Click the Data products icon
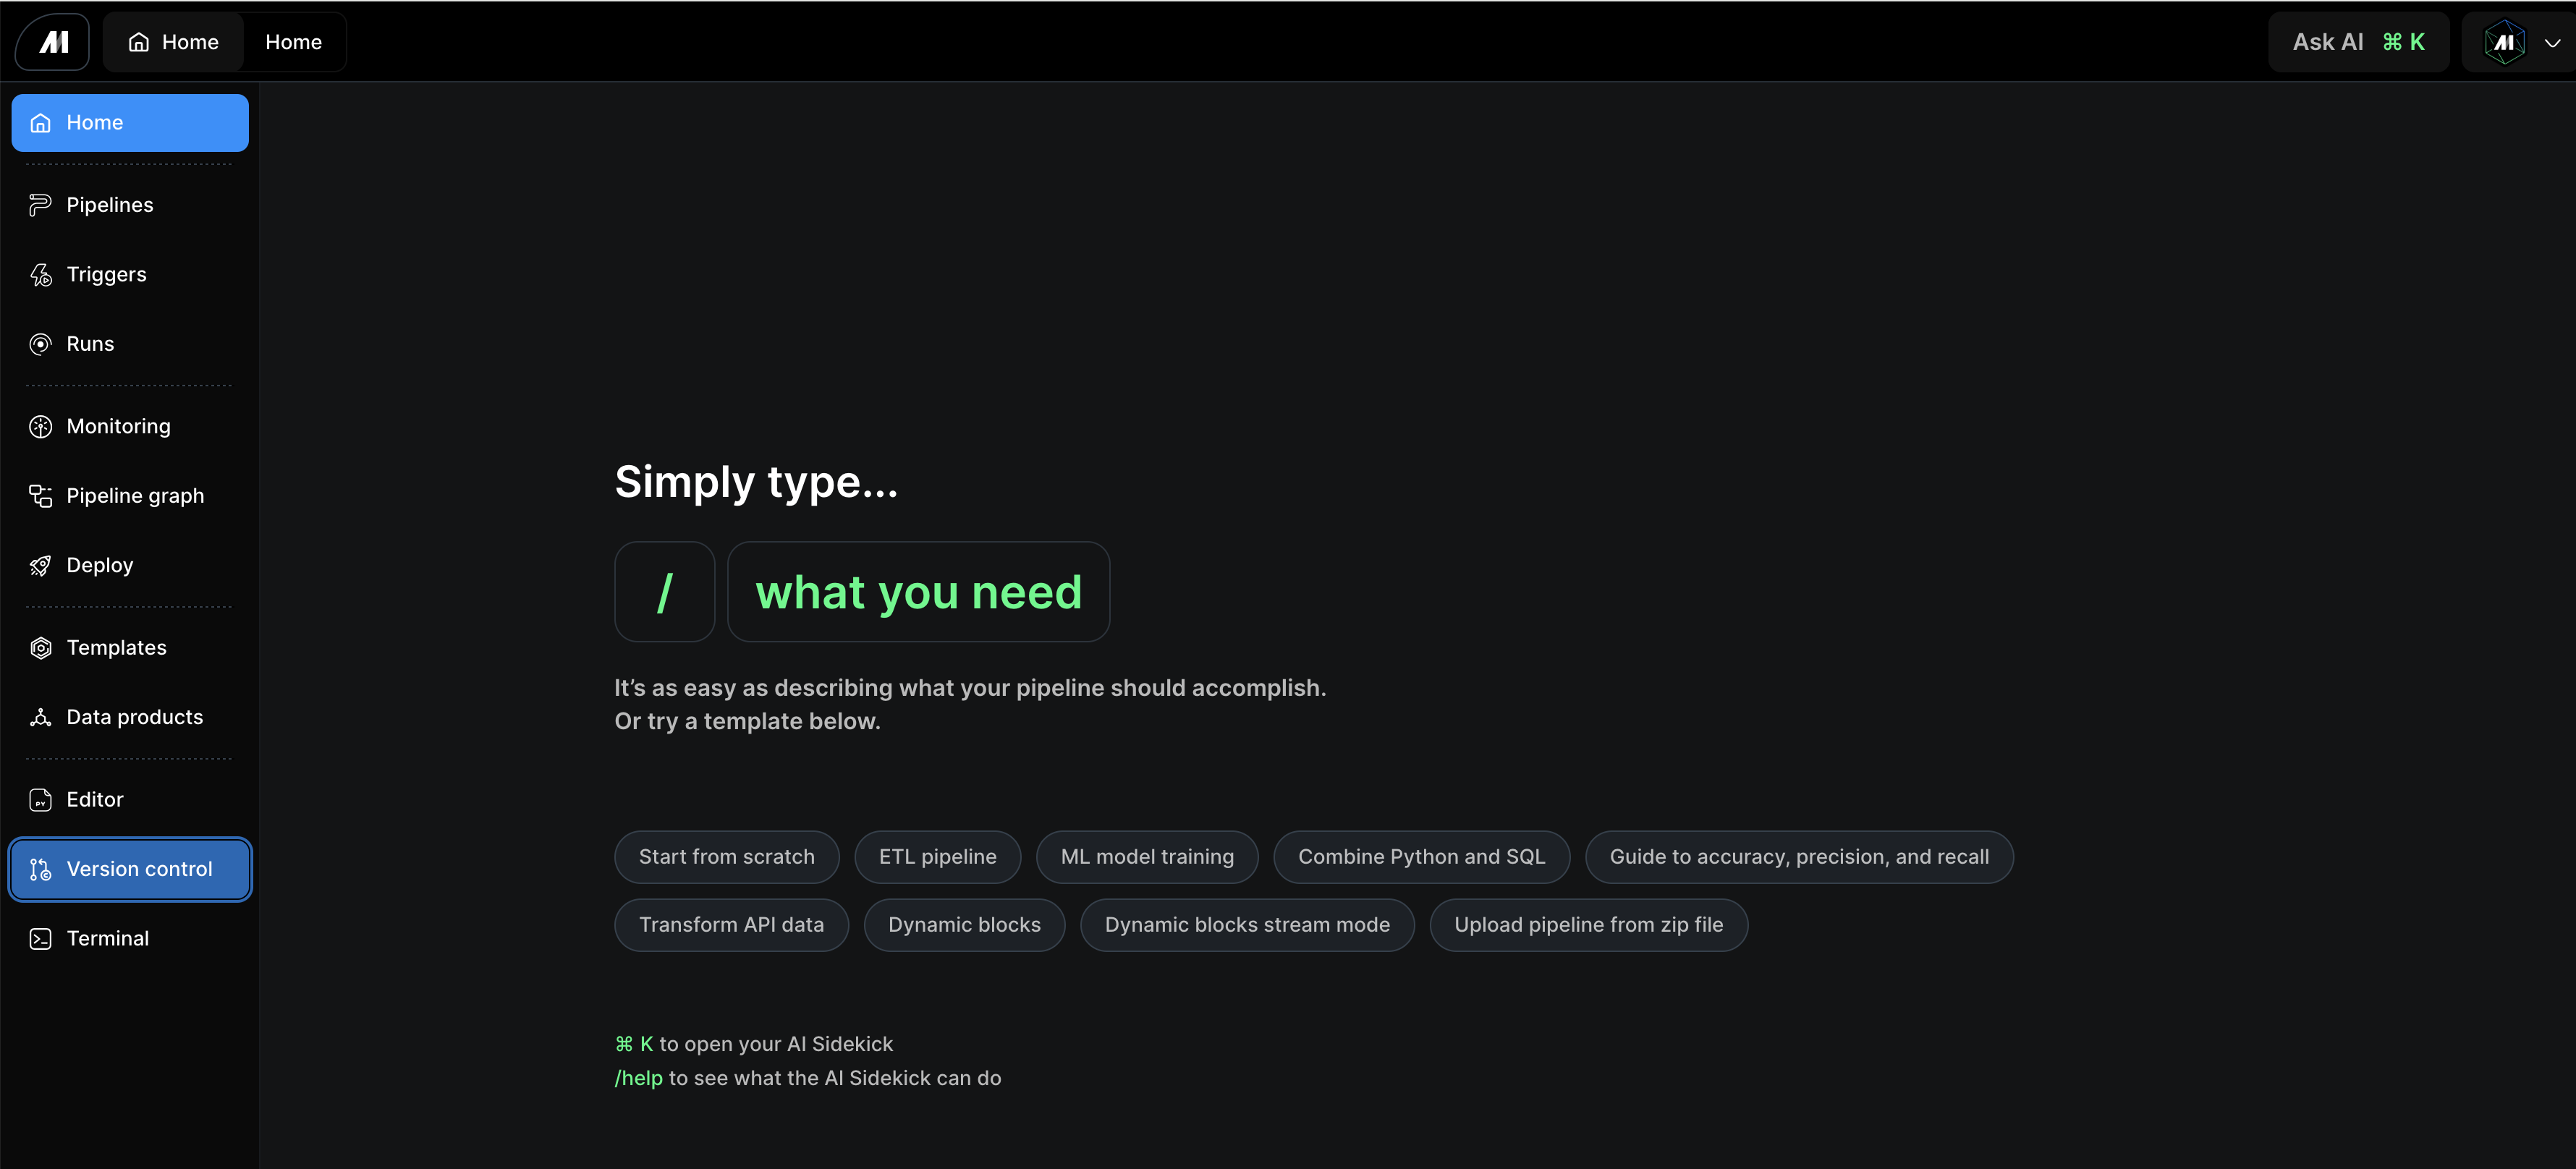 (x=40, y=718)
